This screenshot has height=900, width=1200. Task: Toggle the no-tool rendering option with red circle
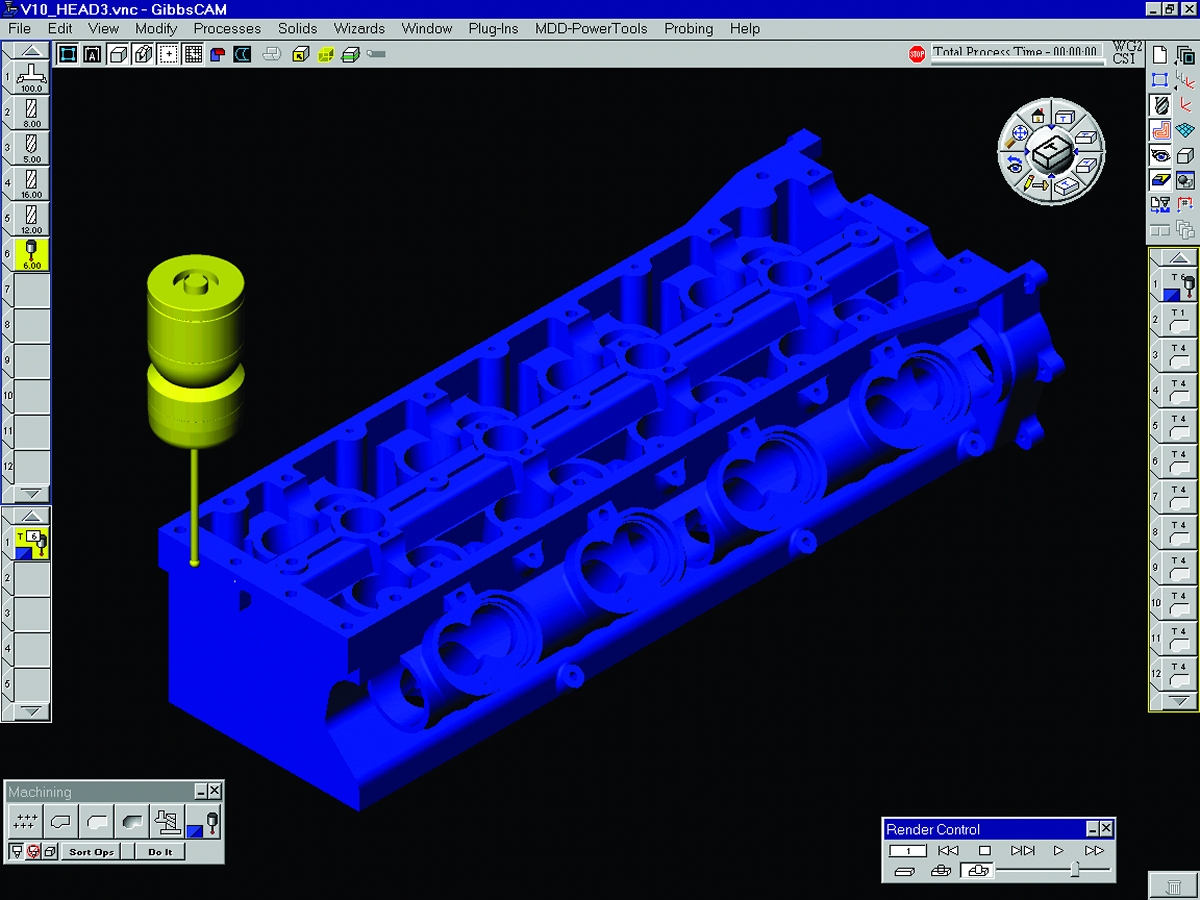[x=32, y=852]
